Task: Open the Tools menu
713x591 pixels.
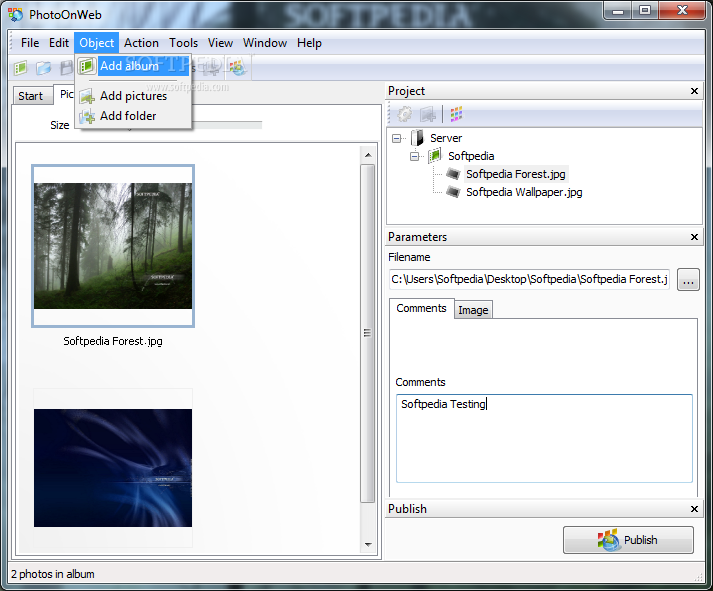Action: click(184, 43)
